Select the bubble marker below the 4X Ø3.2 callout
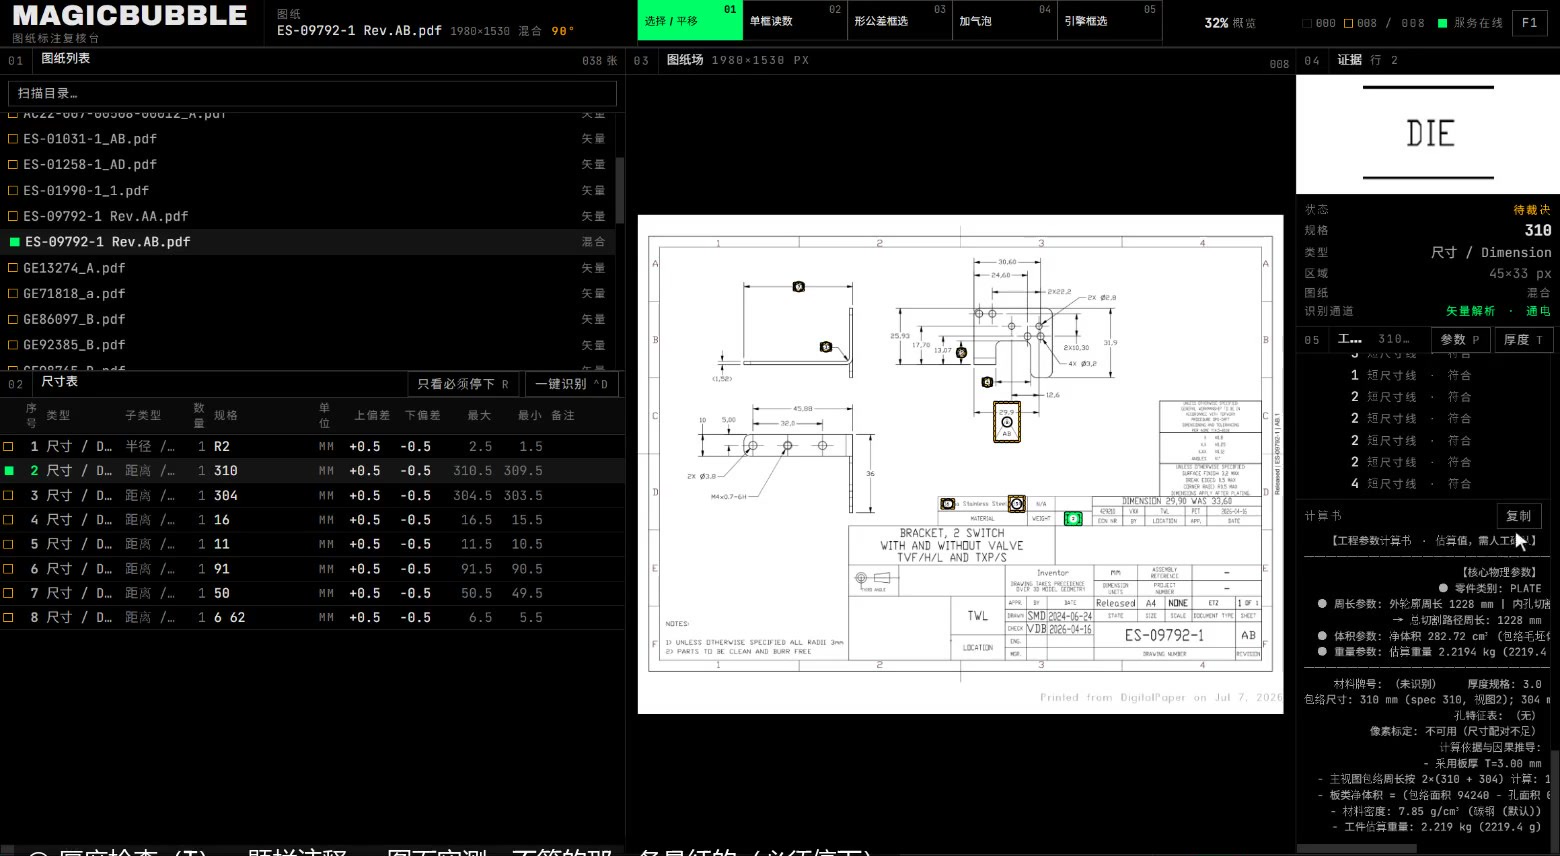 pos(987,382)
